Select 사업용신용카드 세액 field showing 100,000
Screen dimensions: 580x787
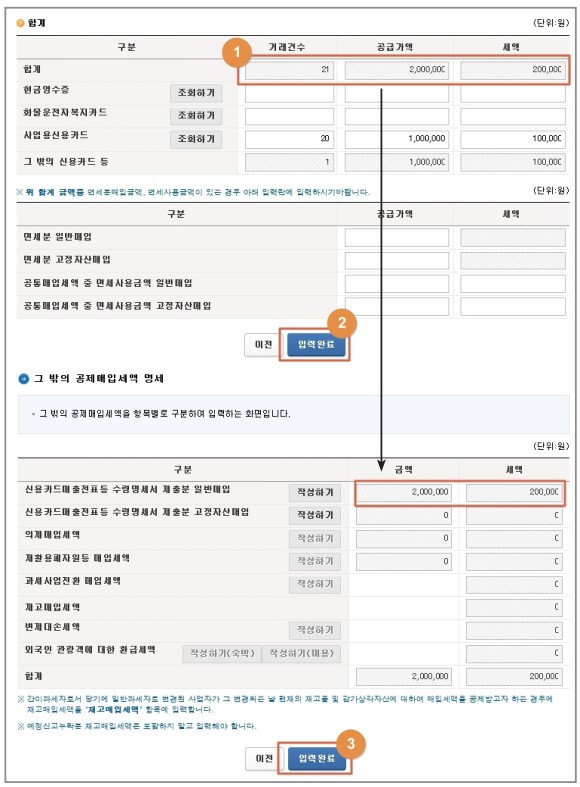coord(513,139)
